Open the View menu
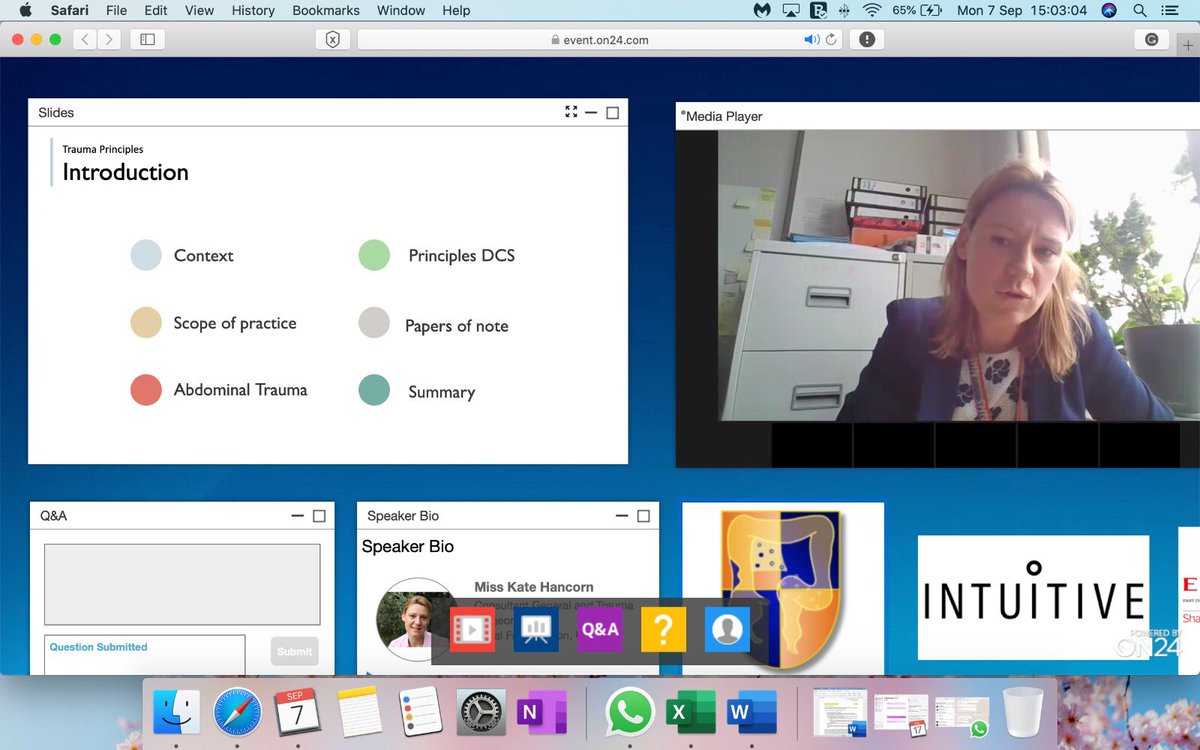 [x=200, y=10]
